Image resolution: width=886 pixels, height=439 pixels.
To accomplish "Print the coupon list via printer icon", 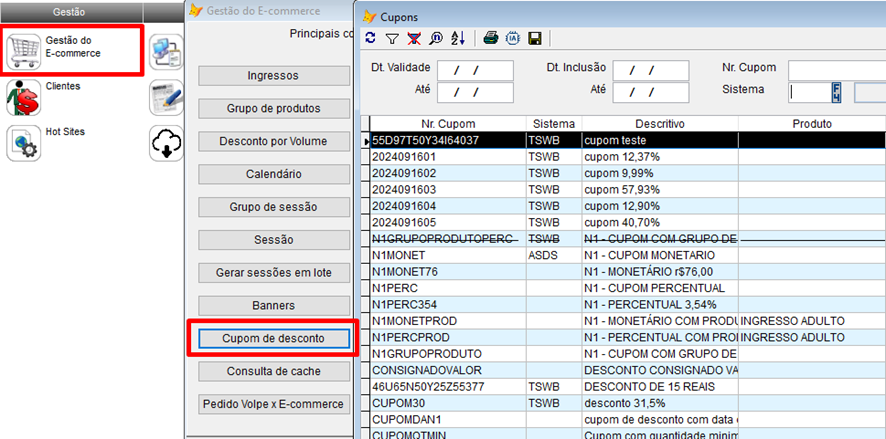I will [490, 38].
